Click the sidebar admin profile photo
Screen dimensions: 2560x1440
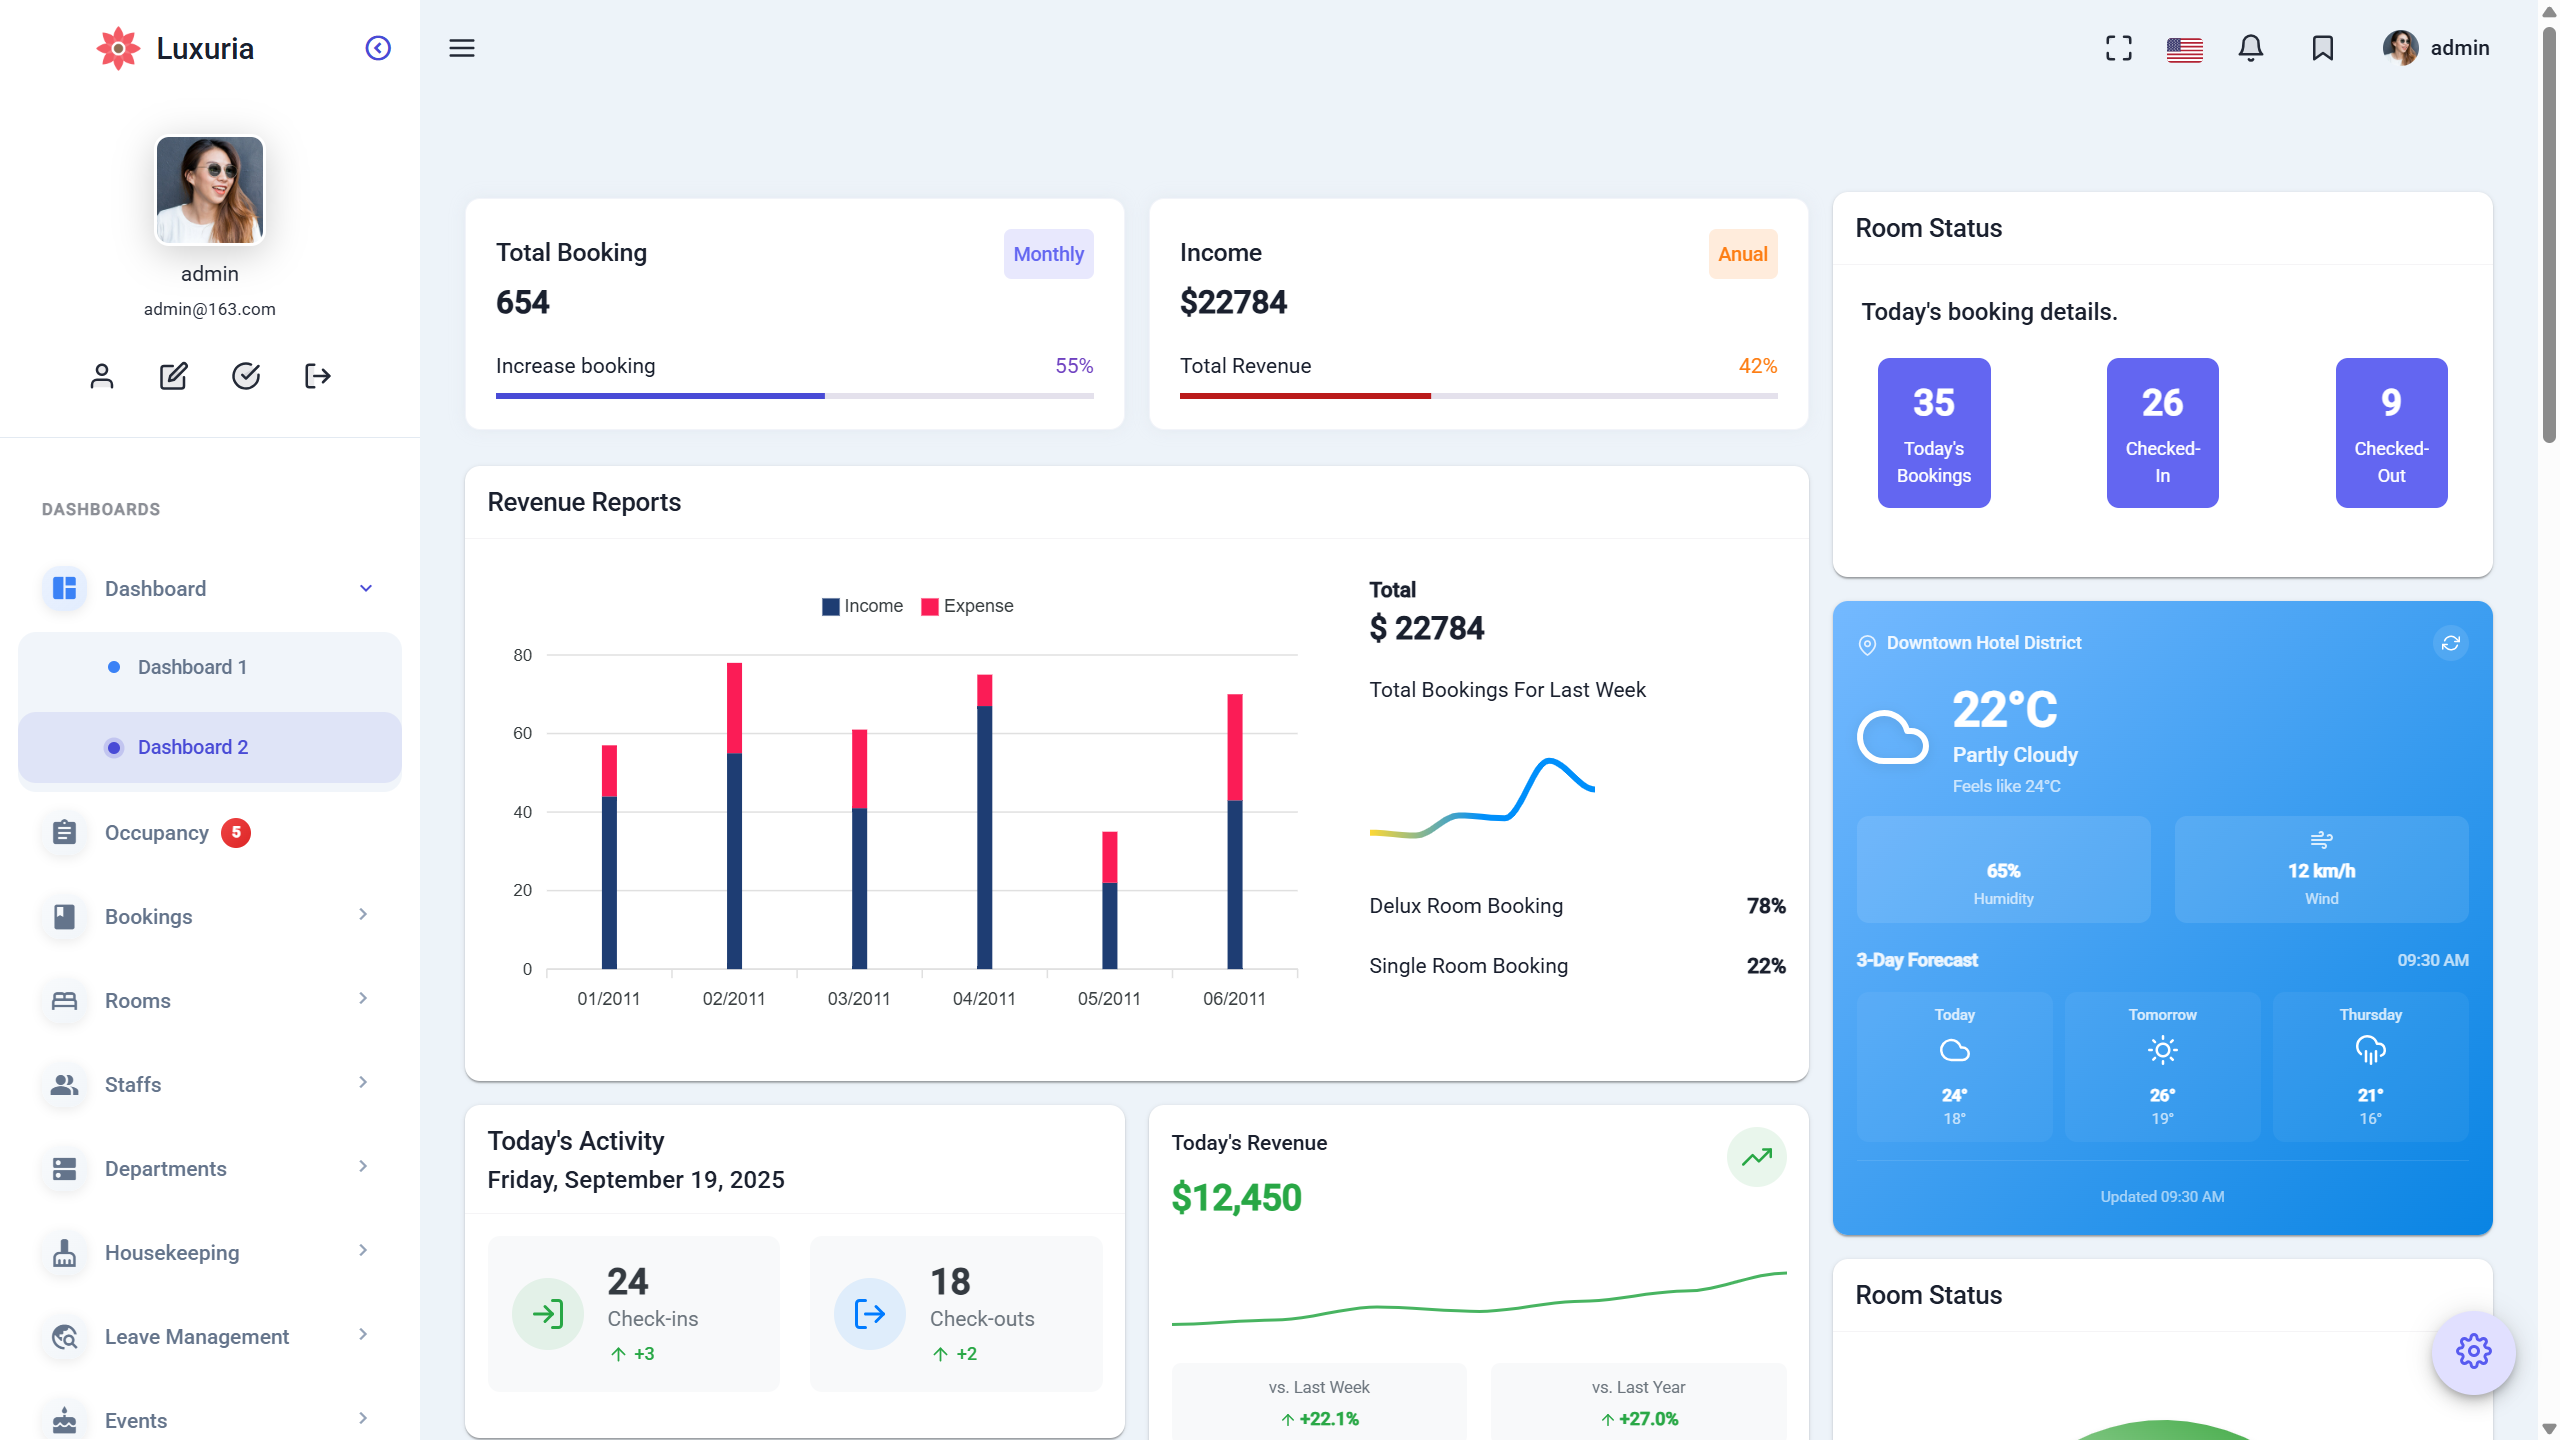(210, 190)
